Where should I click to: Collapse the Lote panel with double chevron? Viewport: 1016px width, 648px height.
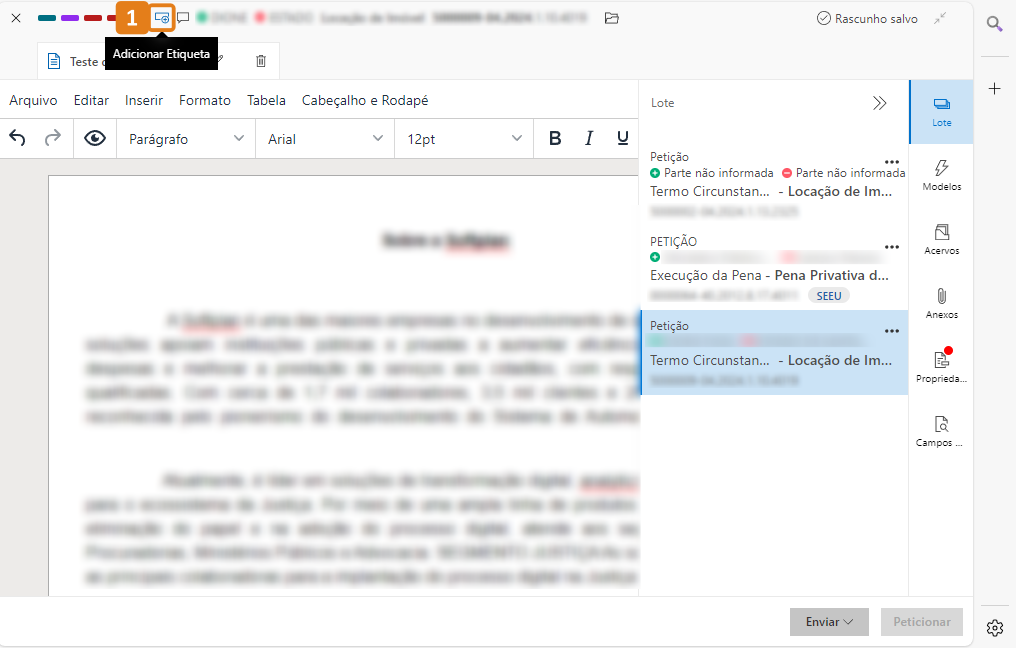coord(879,103)
